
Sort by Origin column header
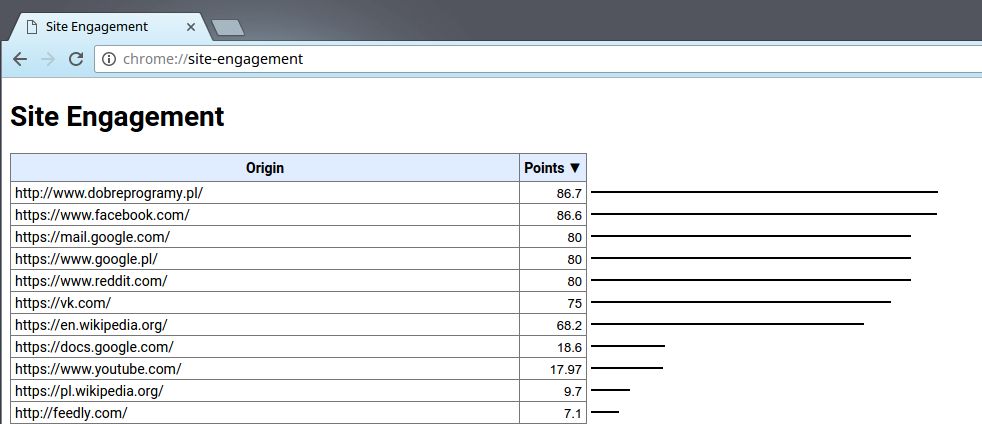265,168
